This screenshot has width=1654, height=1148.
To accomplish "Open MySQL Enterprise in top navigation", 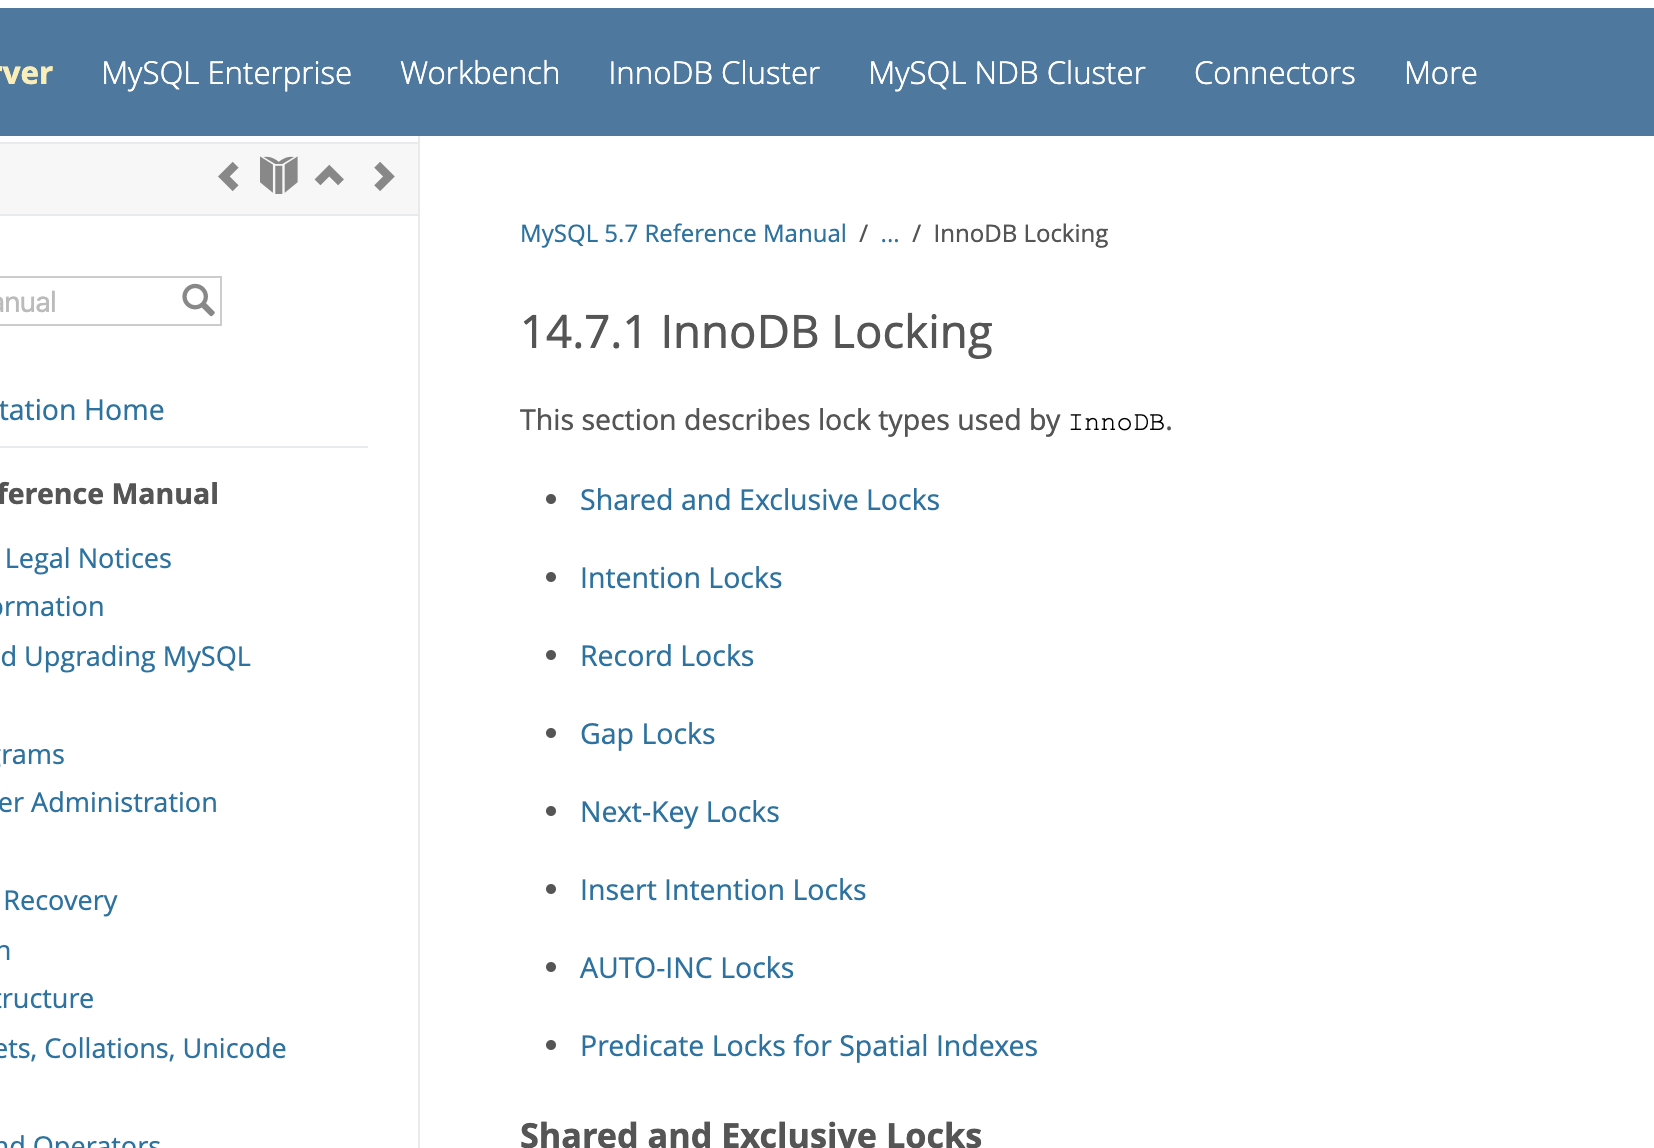I will (227, 73).
